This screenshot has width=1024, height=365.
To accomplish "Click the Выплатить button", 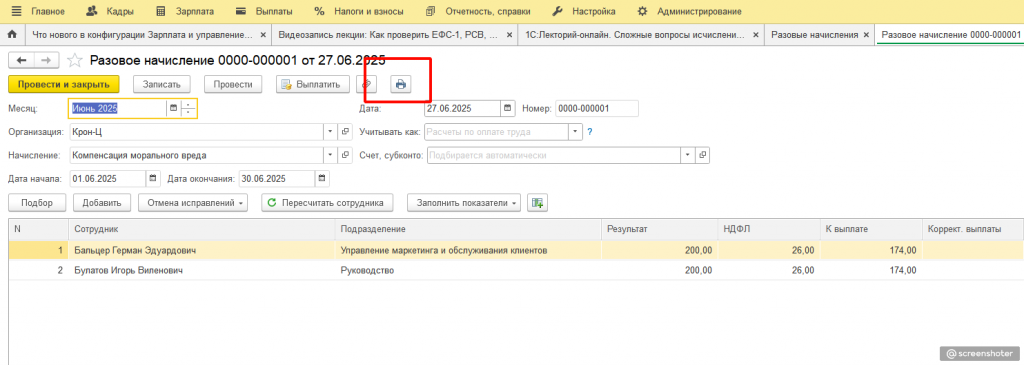I will pyautogui.click(x=312, y=84).
